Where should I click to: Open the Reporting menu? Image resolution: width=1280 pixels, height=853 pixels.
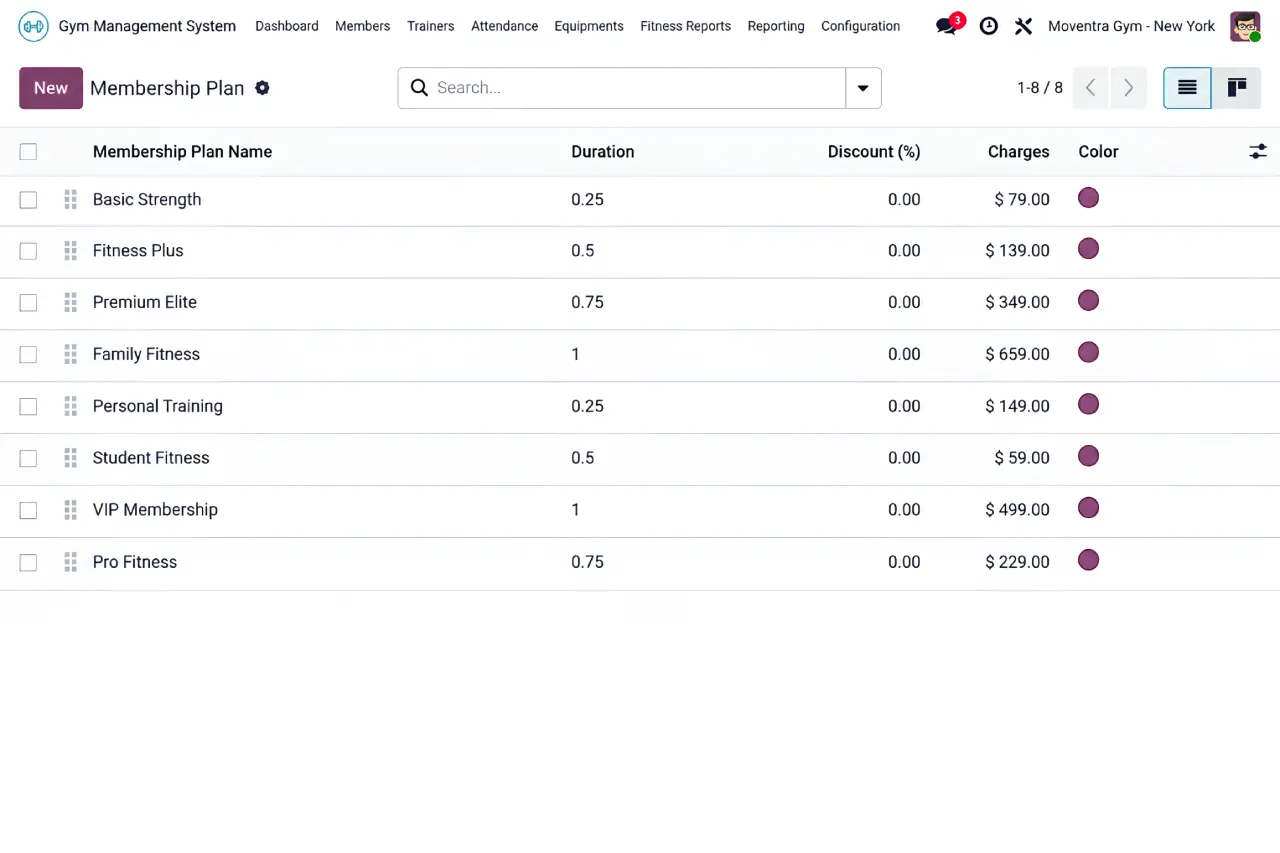(776, 26)
